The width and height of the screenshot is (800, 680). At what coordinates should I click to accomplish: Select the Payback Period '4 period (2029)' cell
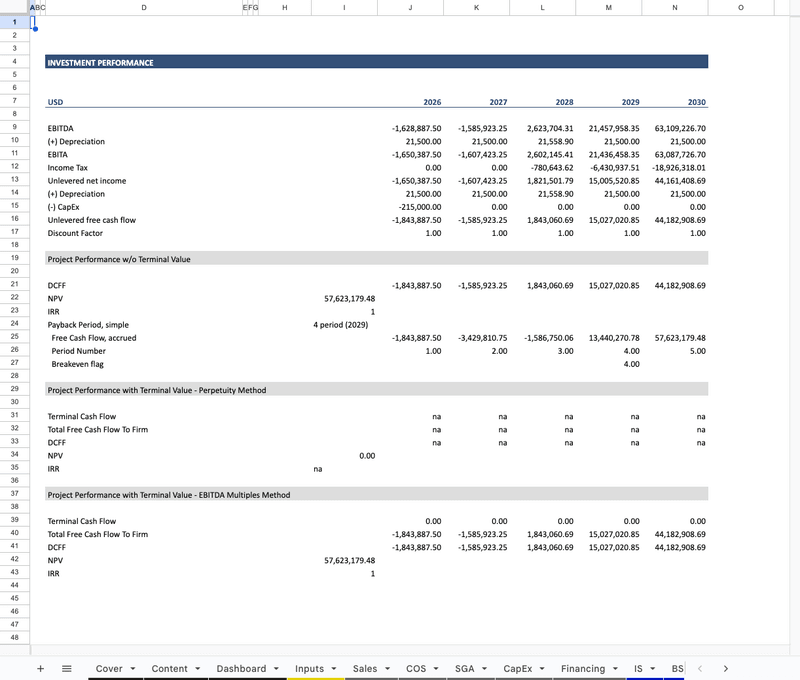[341, 325]
